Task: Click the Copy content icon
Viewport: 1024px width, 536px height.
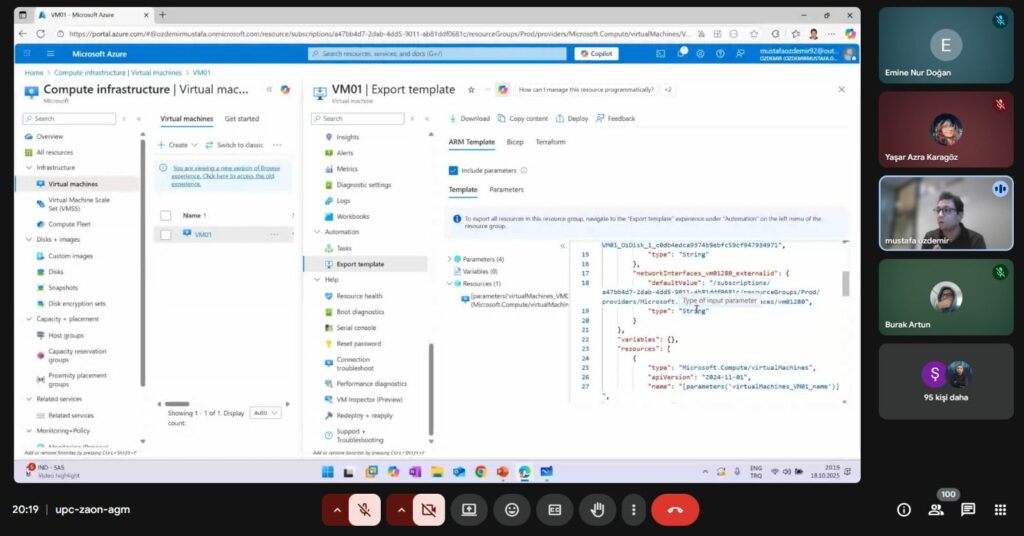Action: pos(502,118)
